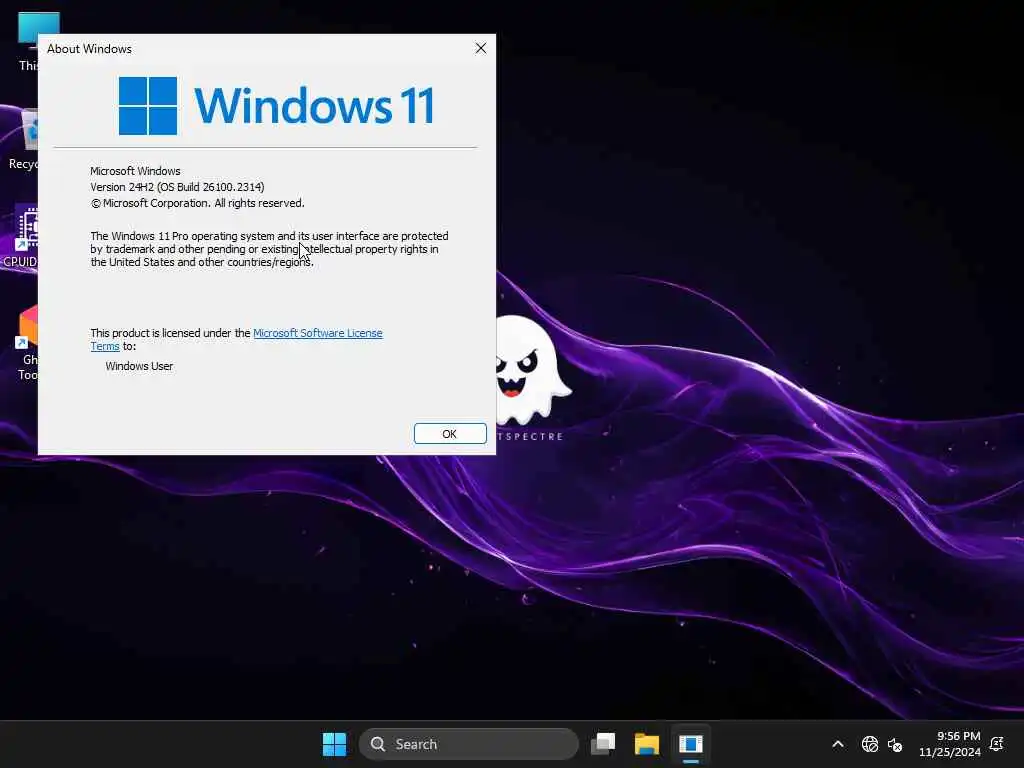The image size is (1024, 768).
Task: Show hidden system tray icons
Action: [x=838, y=744]
